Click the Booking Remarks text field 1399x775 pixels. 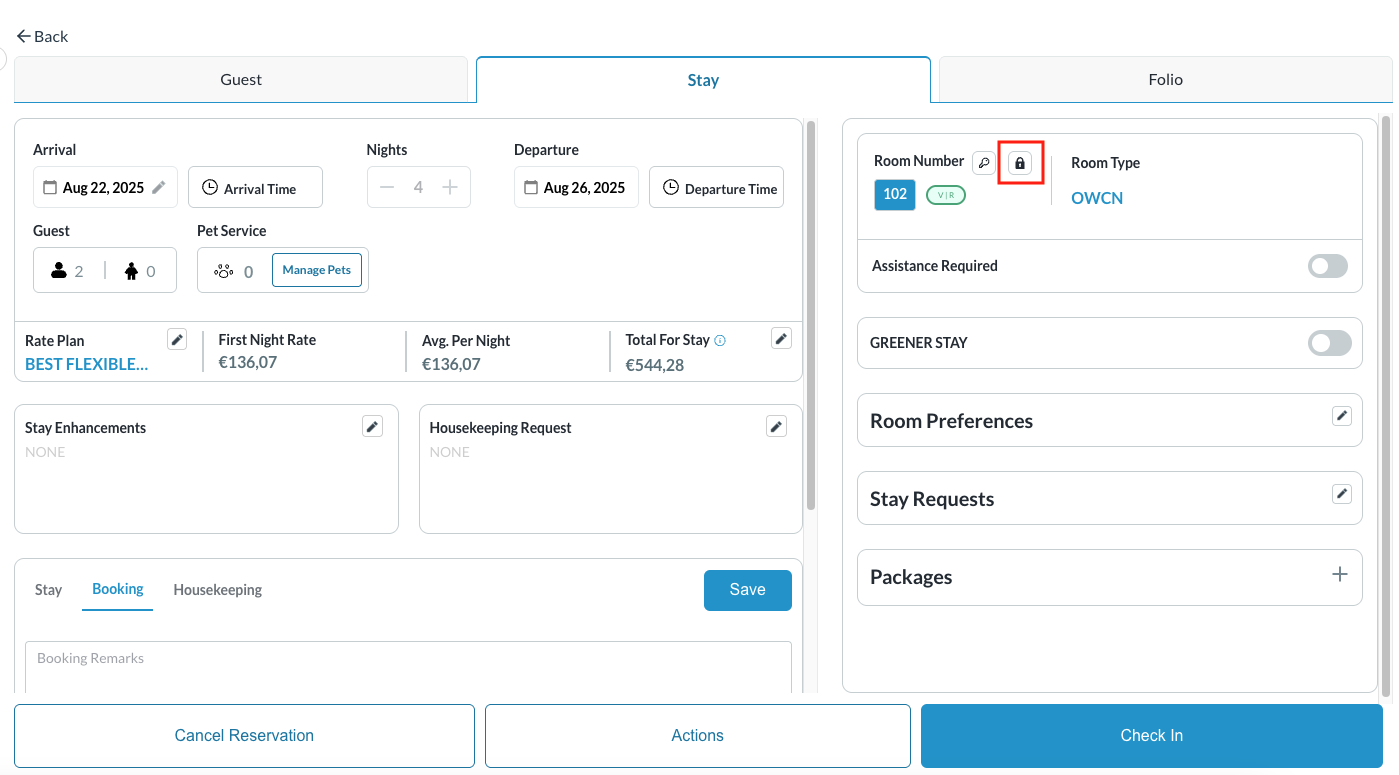(x=408, y=666)
